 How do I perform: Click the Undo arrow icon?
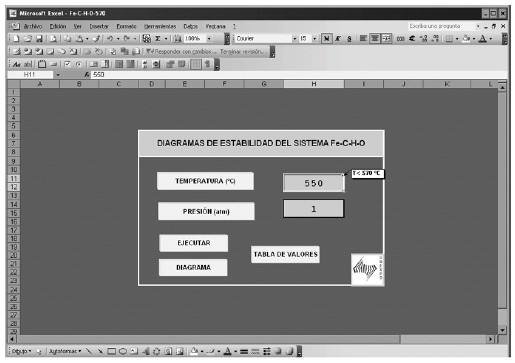click(110, 39)
